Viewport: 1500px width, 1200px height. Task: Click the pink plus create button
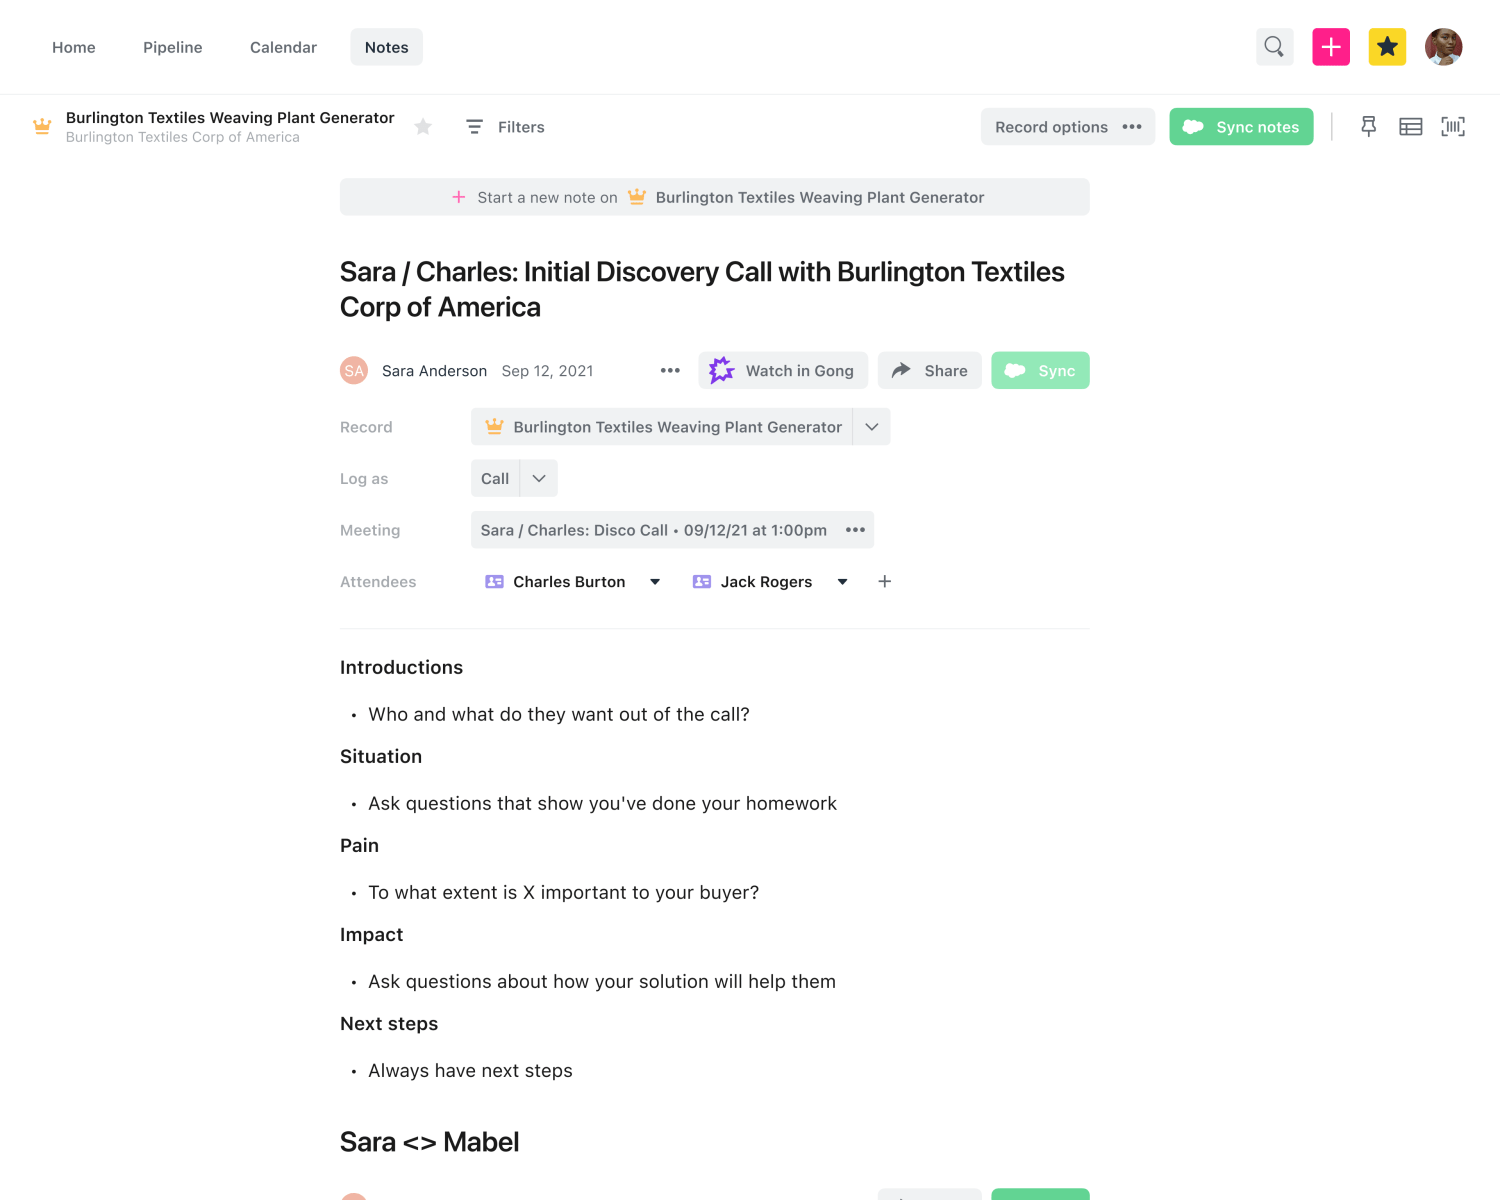(1331, 47)
